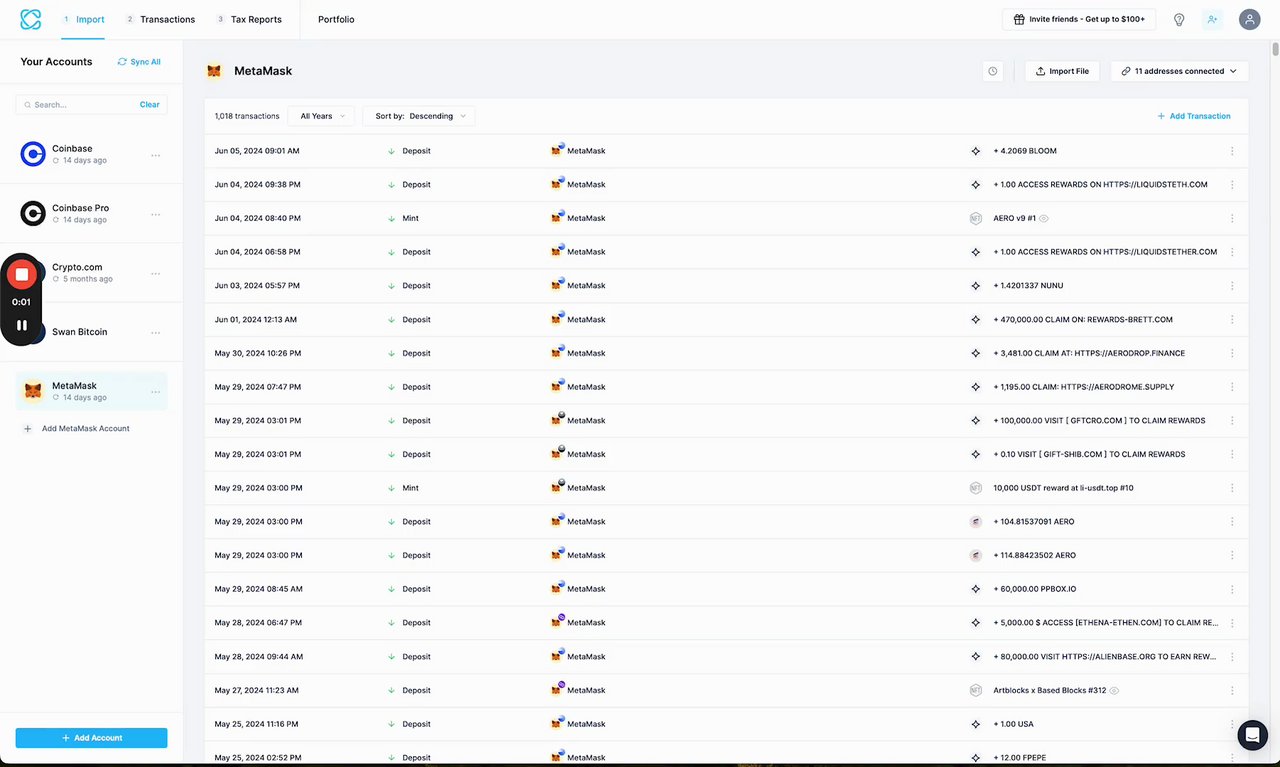Image resolution: width=1280 pixels, height=767 pixels.
Task: Select the MetaMask account in sidebar
Action: click(91, 391)
